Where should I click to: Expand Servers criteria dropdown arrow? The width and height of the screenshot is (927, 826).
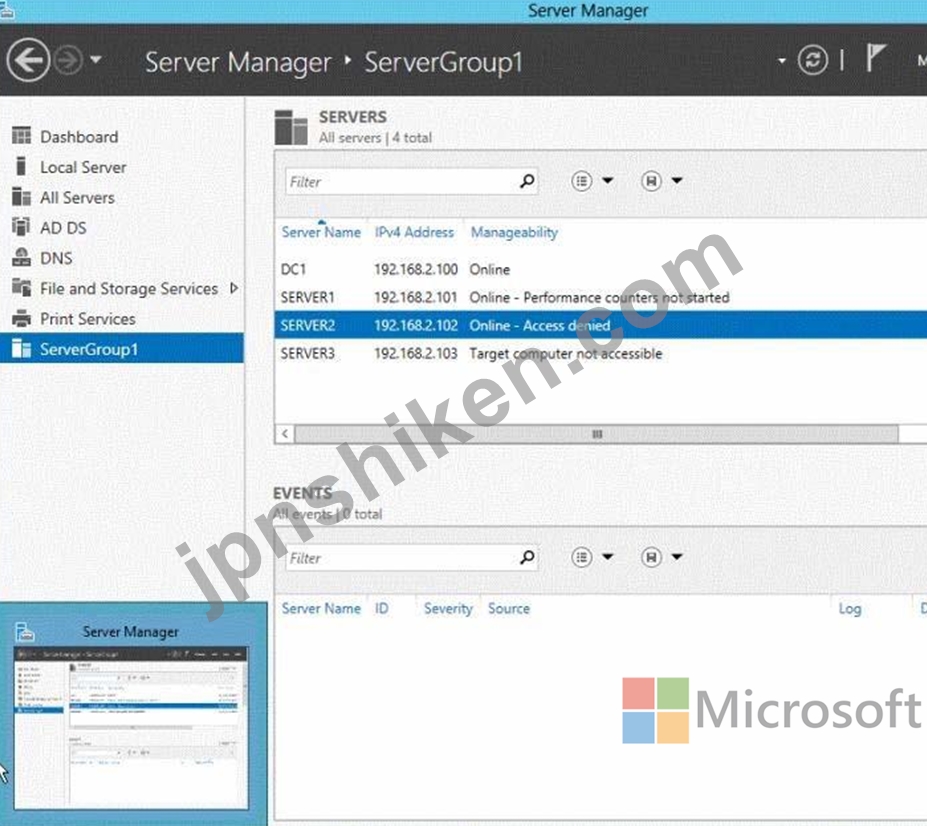click(608, 180)
